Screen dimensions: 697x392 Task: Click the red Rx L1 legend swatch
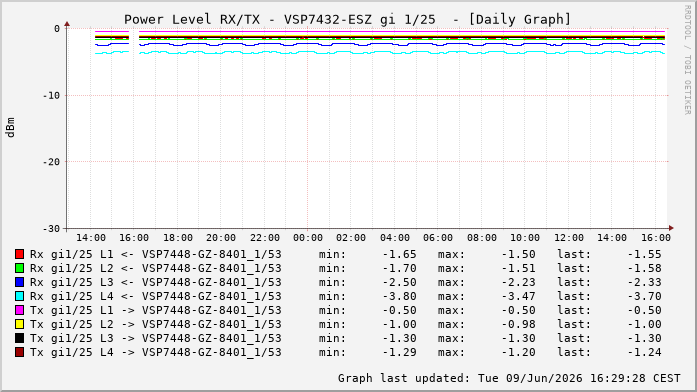(x=19, y=254)
